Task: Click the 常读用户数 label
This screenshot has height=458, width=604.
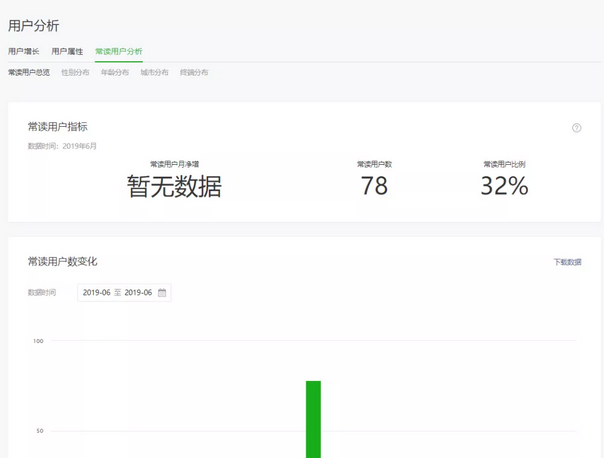Action: [x=374, y=164]
